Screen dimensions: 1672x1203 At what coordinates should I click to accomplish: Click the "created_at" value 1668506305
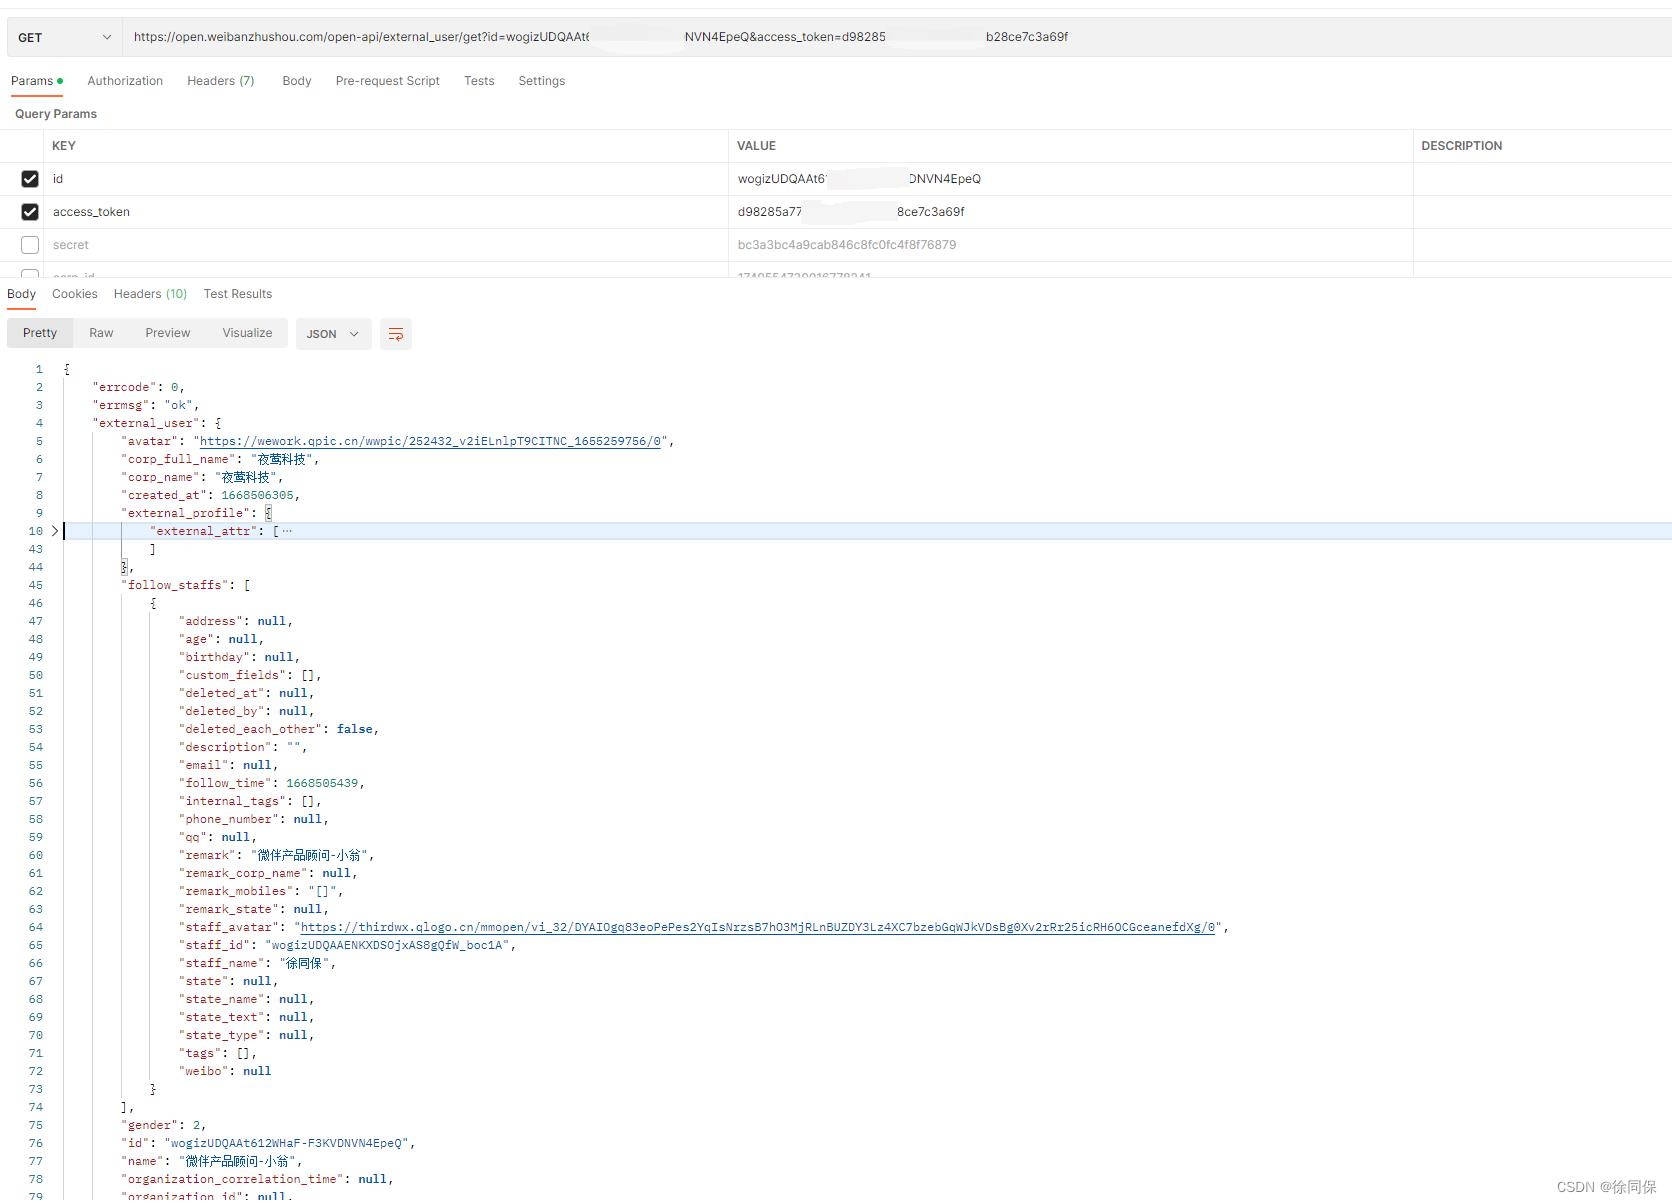click(257, 495)
